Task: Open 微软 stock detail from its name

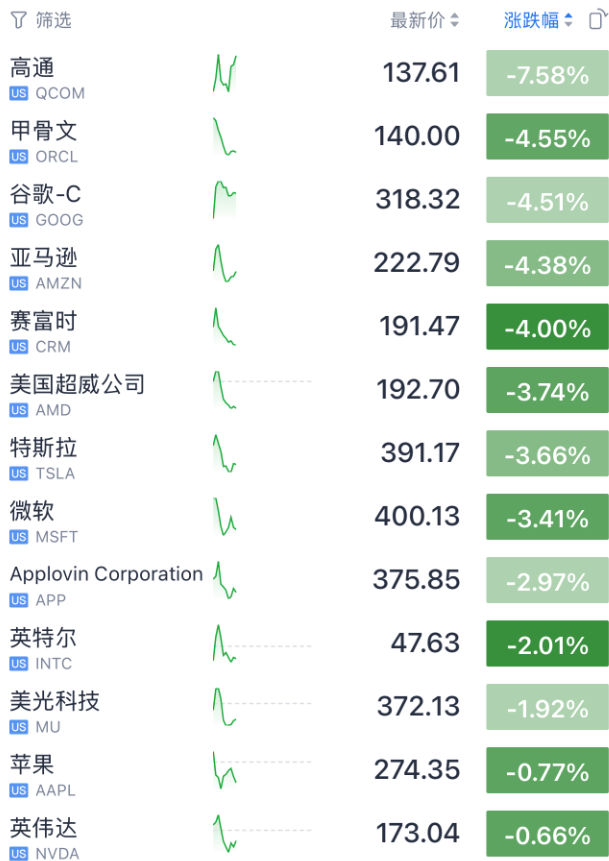Action: pos(30,512)
